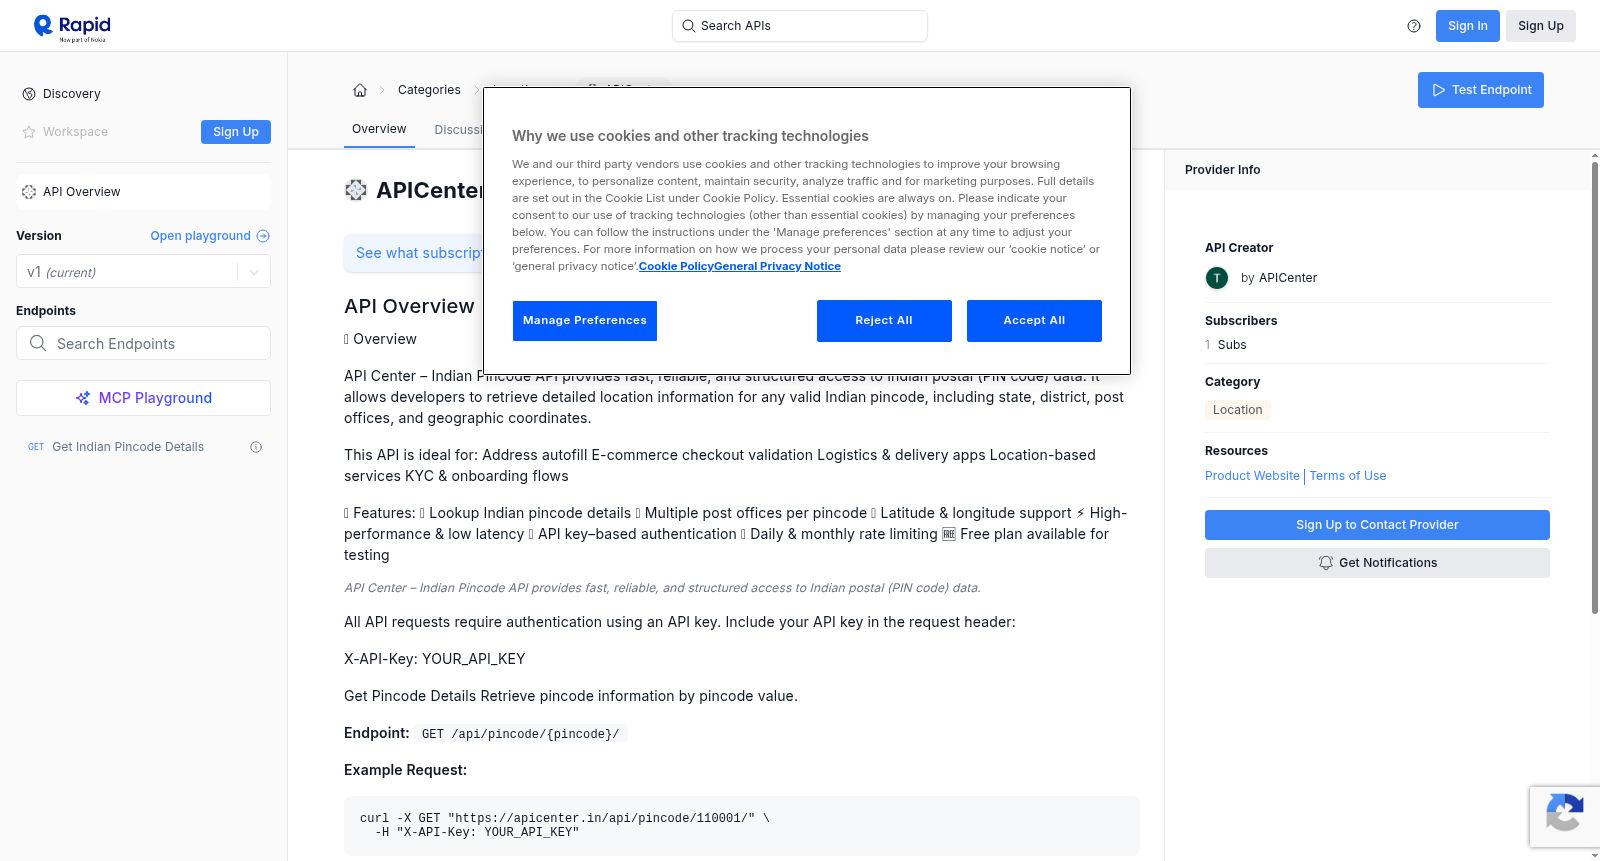Click the curl example request code block
Viewport: 1600px width, 861px height.
pos(742,826)
